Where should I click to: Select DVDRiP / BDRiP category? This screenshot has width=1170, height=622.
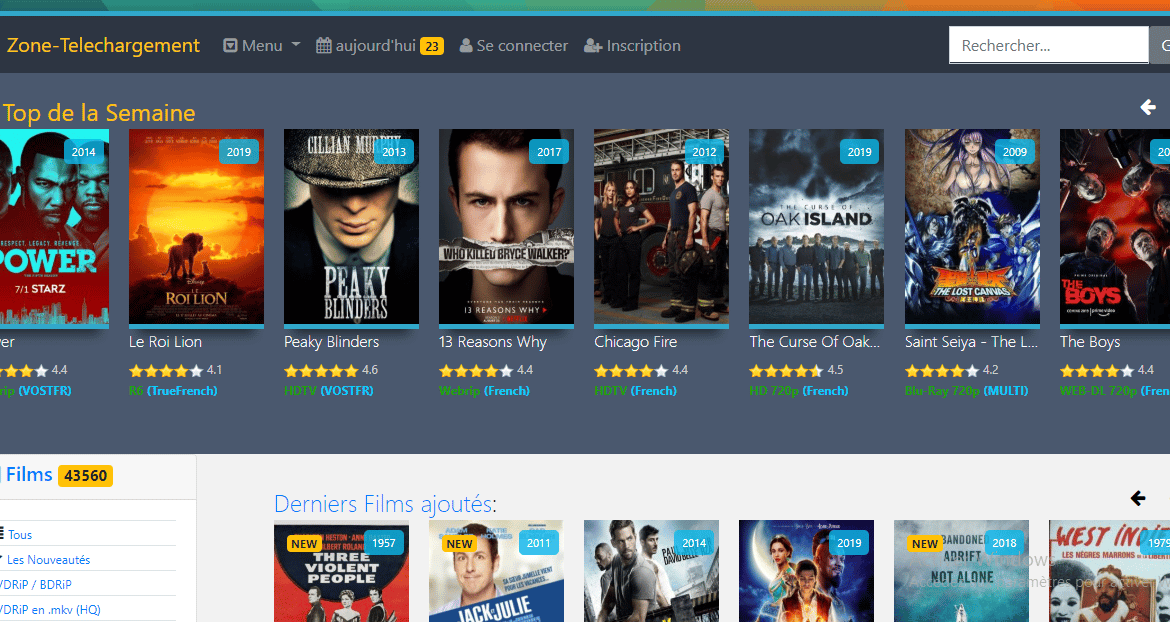pyautogui.click(x=36, y=585)
